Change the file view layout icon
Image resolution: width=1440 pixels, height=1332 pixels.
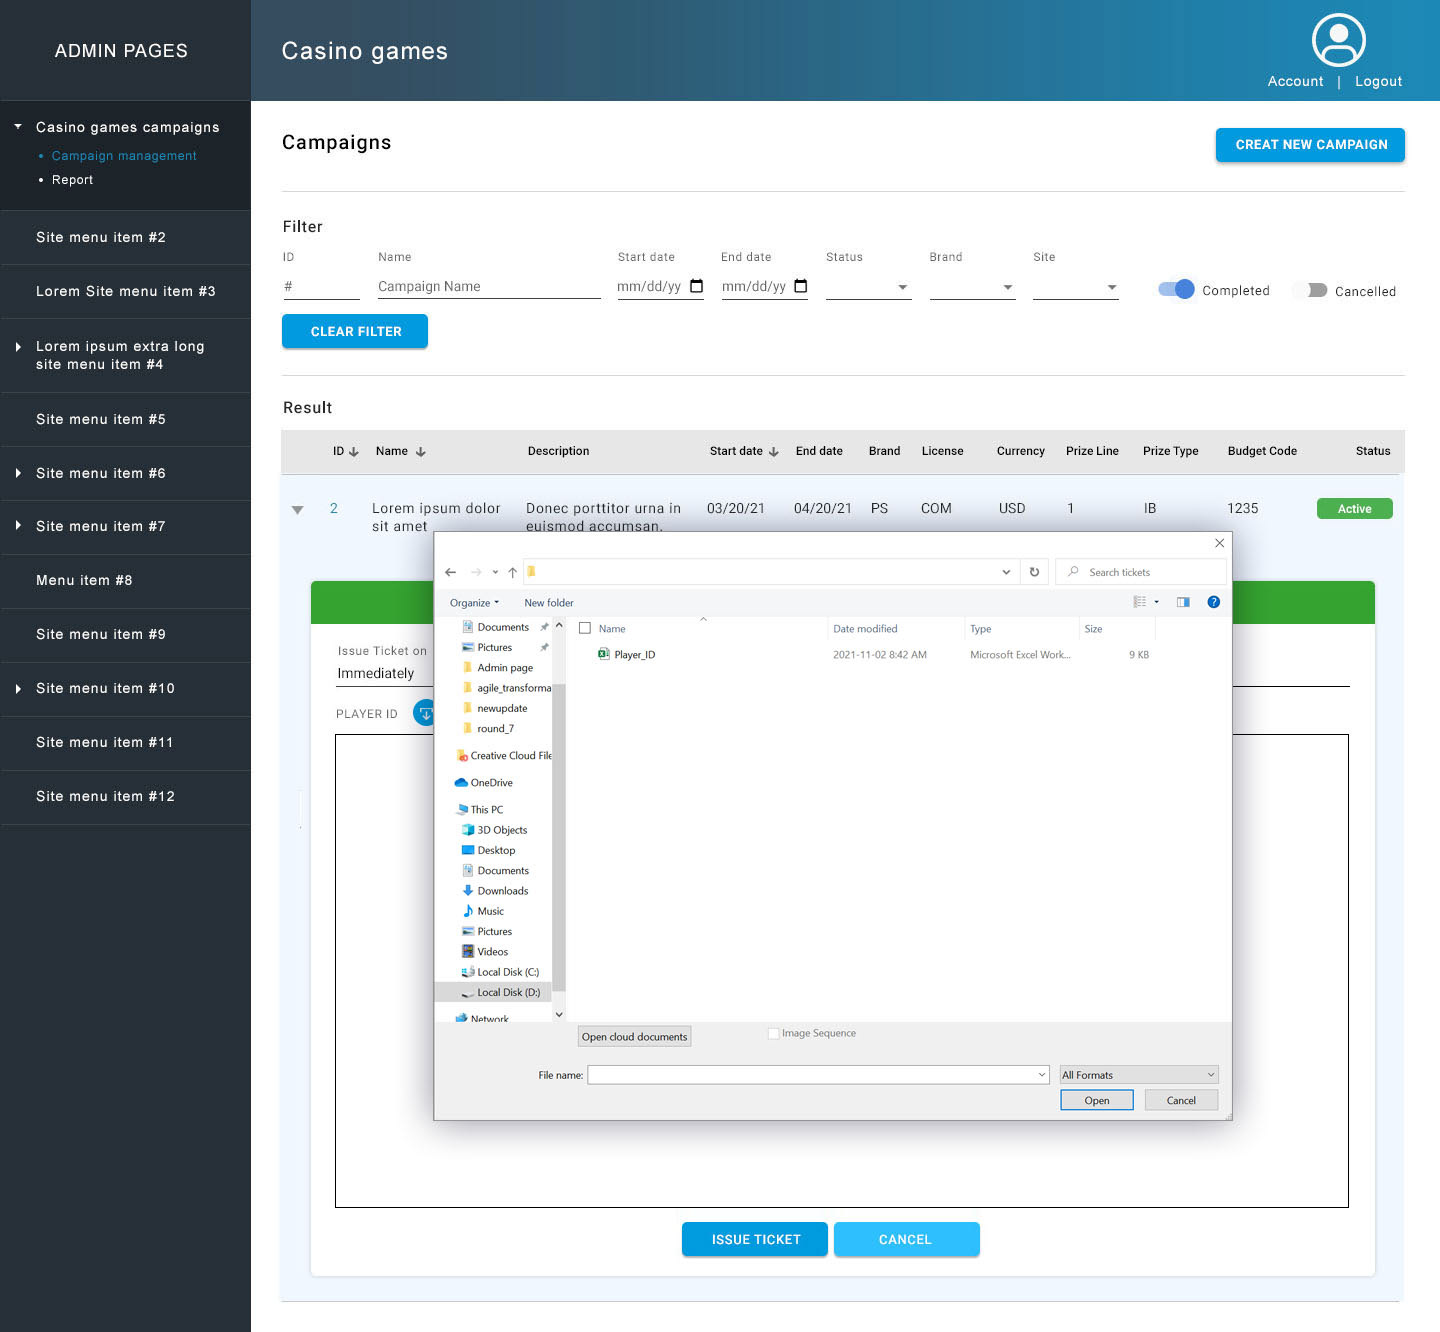pyautogui.click(x=1140, y=602)
